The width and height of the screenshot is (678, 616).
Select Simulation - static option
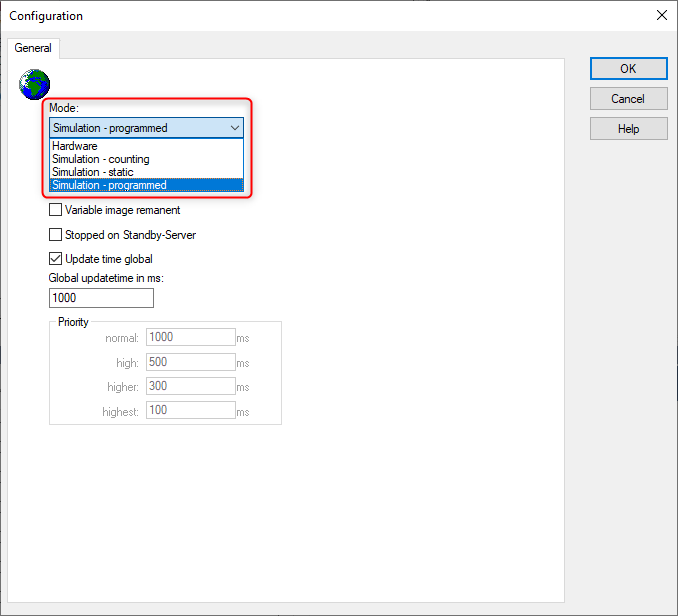[146, 172]
